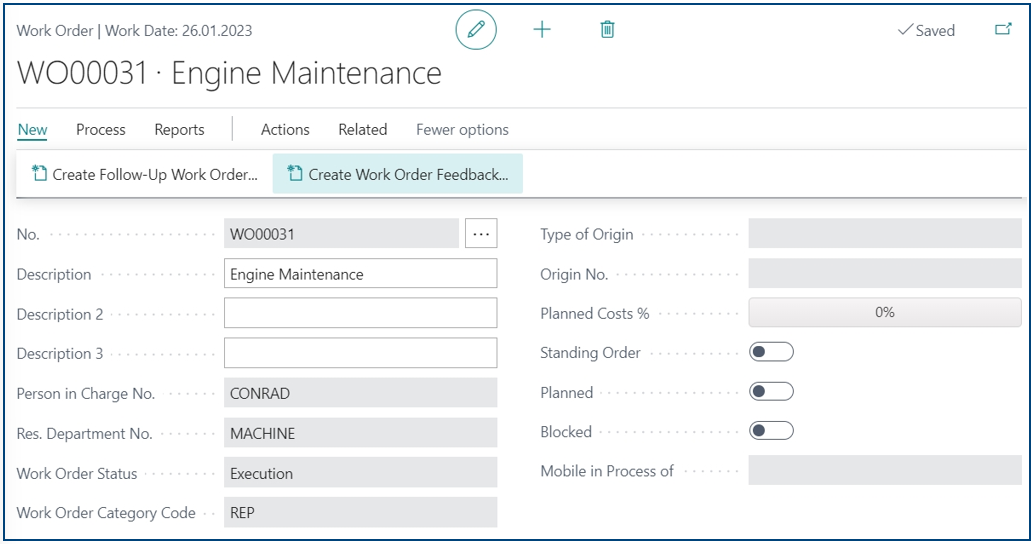Click the Res. Department No. field MACHINE
Viewport: 1034px width, 544px height.
(x=361, y=433)
